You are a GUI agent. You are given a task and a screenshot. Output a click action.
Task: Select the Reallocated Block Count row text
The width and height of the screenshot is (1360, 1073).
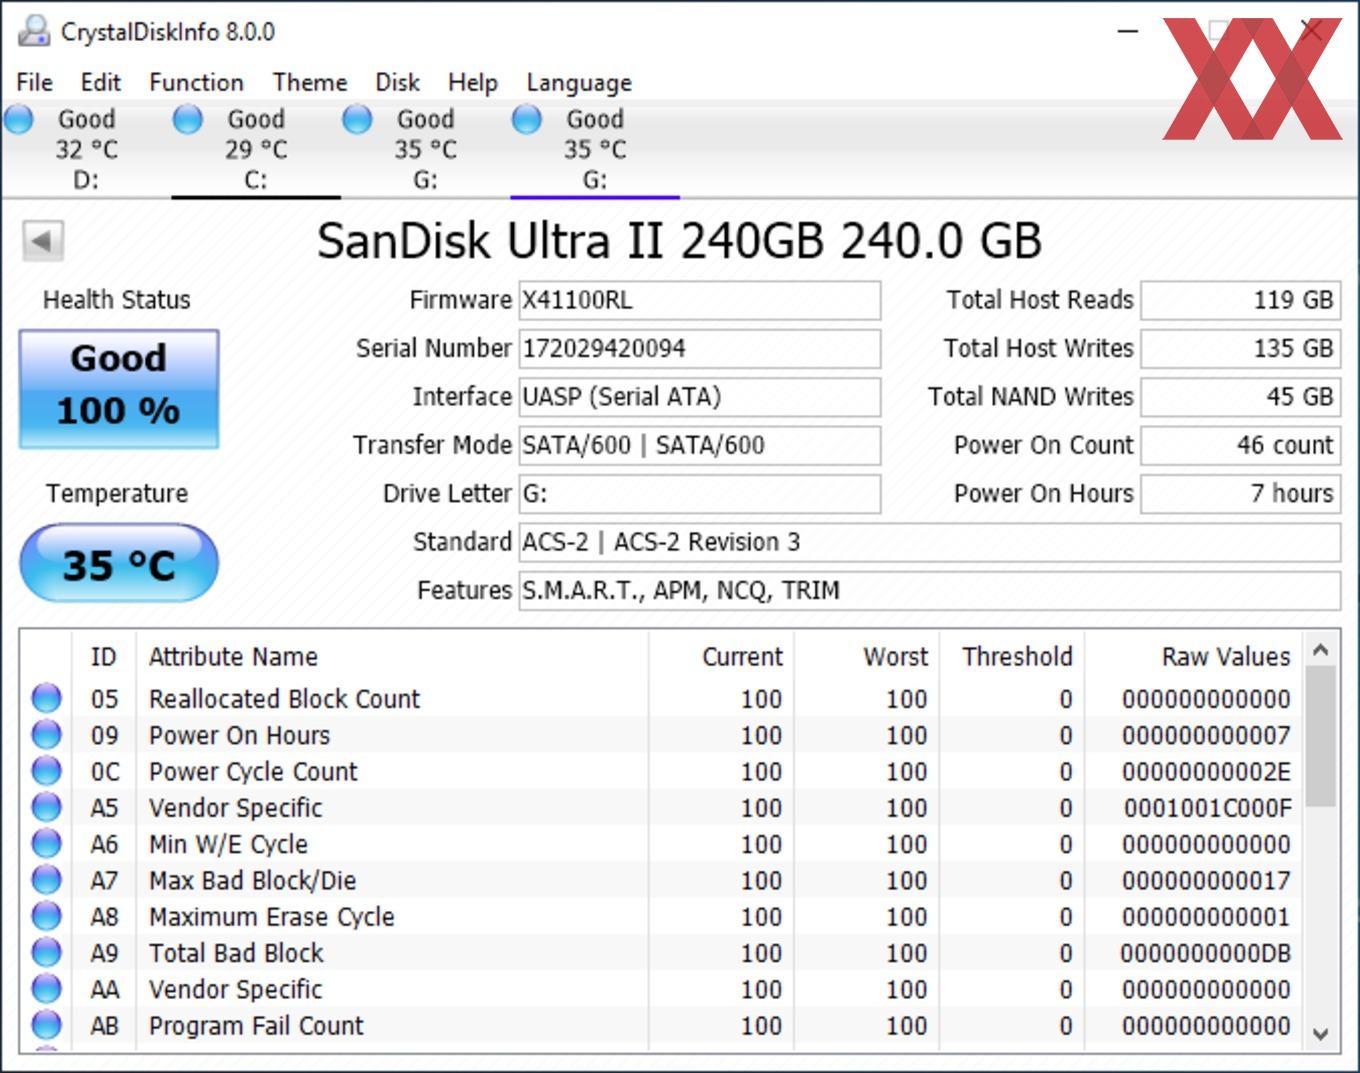[x=285, y=699]
